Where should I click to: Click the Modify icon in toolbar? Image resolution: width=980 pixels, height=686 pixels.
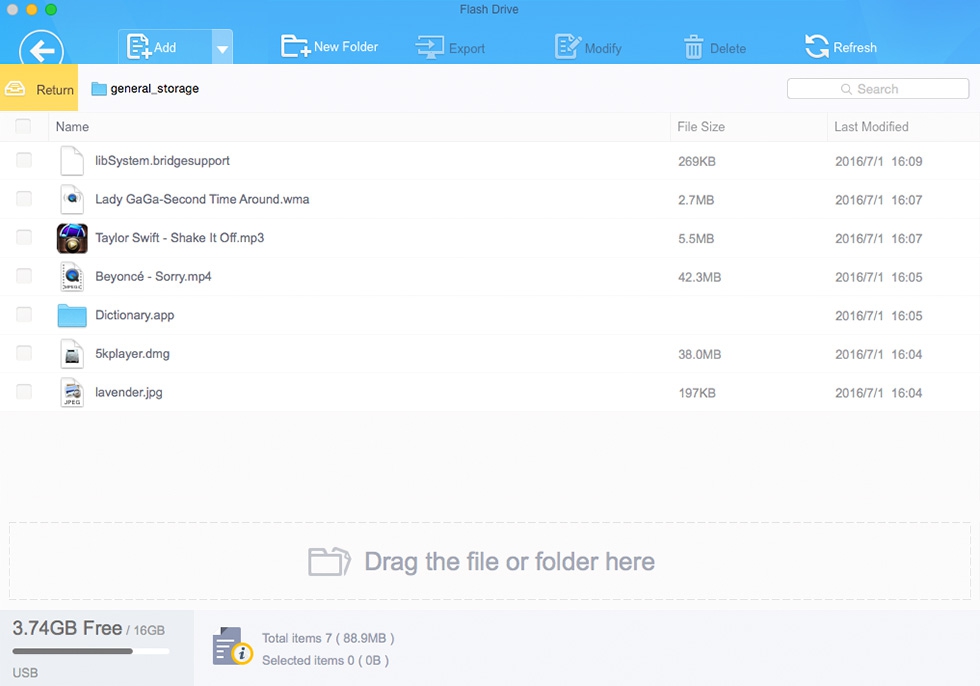click(x=568, y=47)
